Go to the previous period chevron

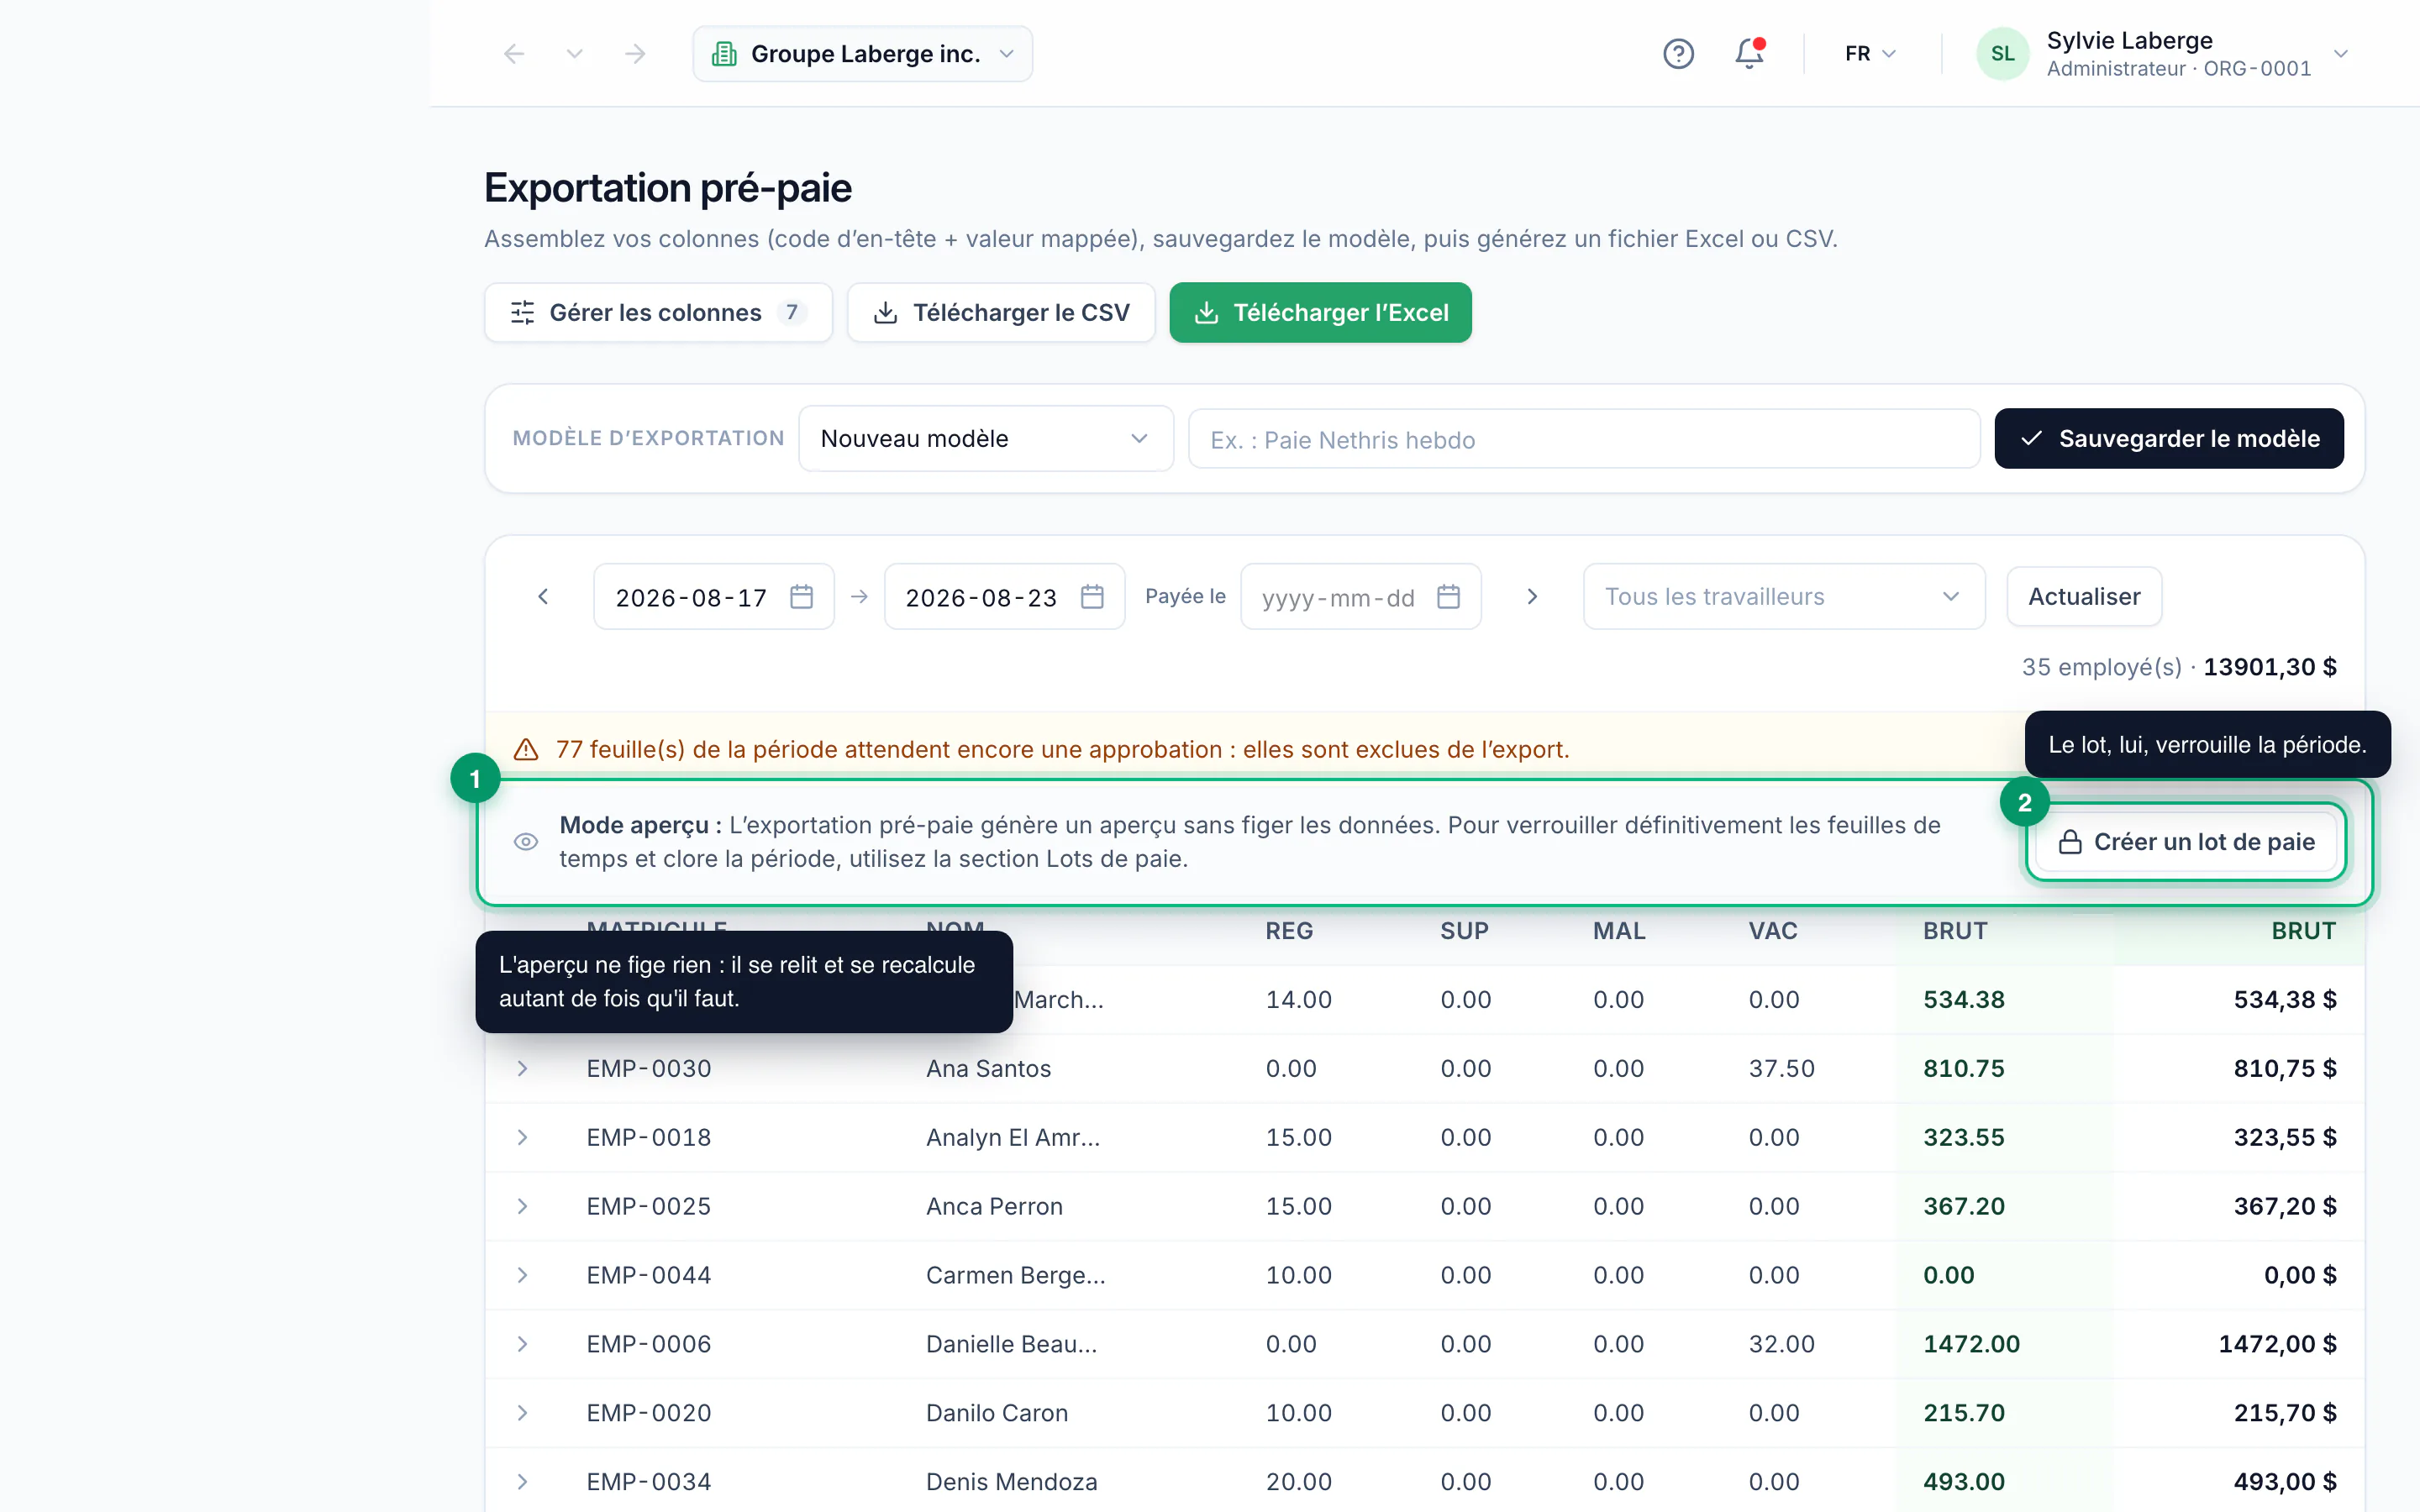pos(543,597)
